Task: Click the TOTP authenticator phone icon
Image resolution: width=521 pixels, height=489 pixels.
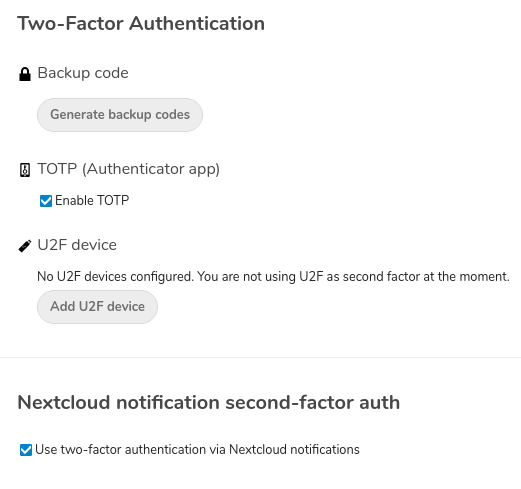Action: 25,170
